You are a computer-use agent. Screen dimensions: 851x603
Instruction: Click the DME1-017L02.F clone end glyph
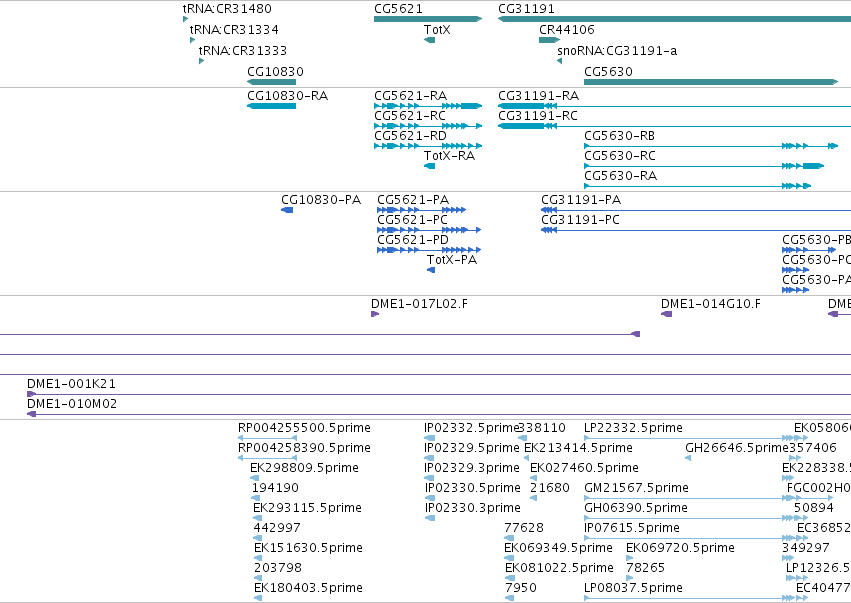(x=375, y=314)
